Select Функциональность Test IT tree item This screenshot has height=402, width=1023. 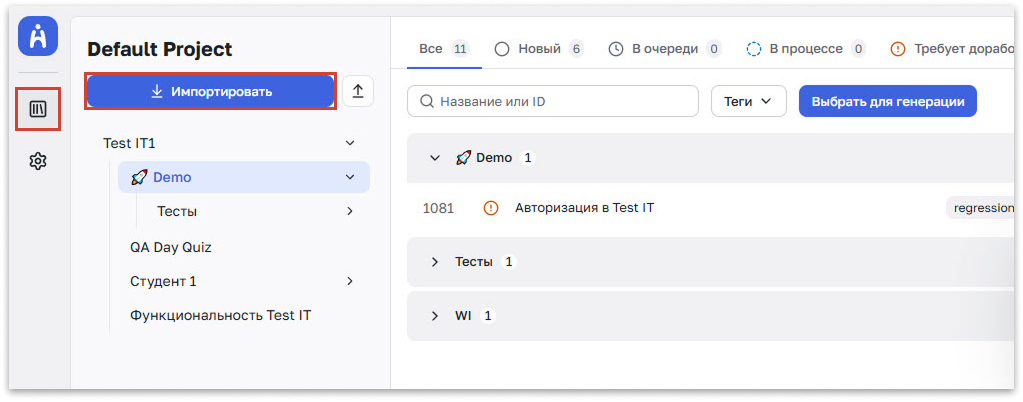221,316
